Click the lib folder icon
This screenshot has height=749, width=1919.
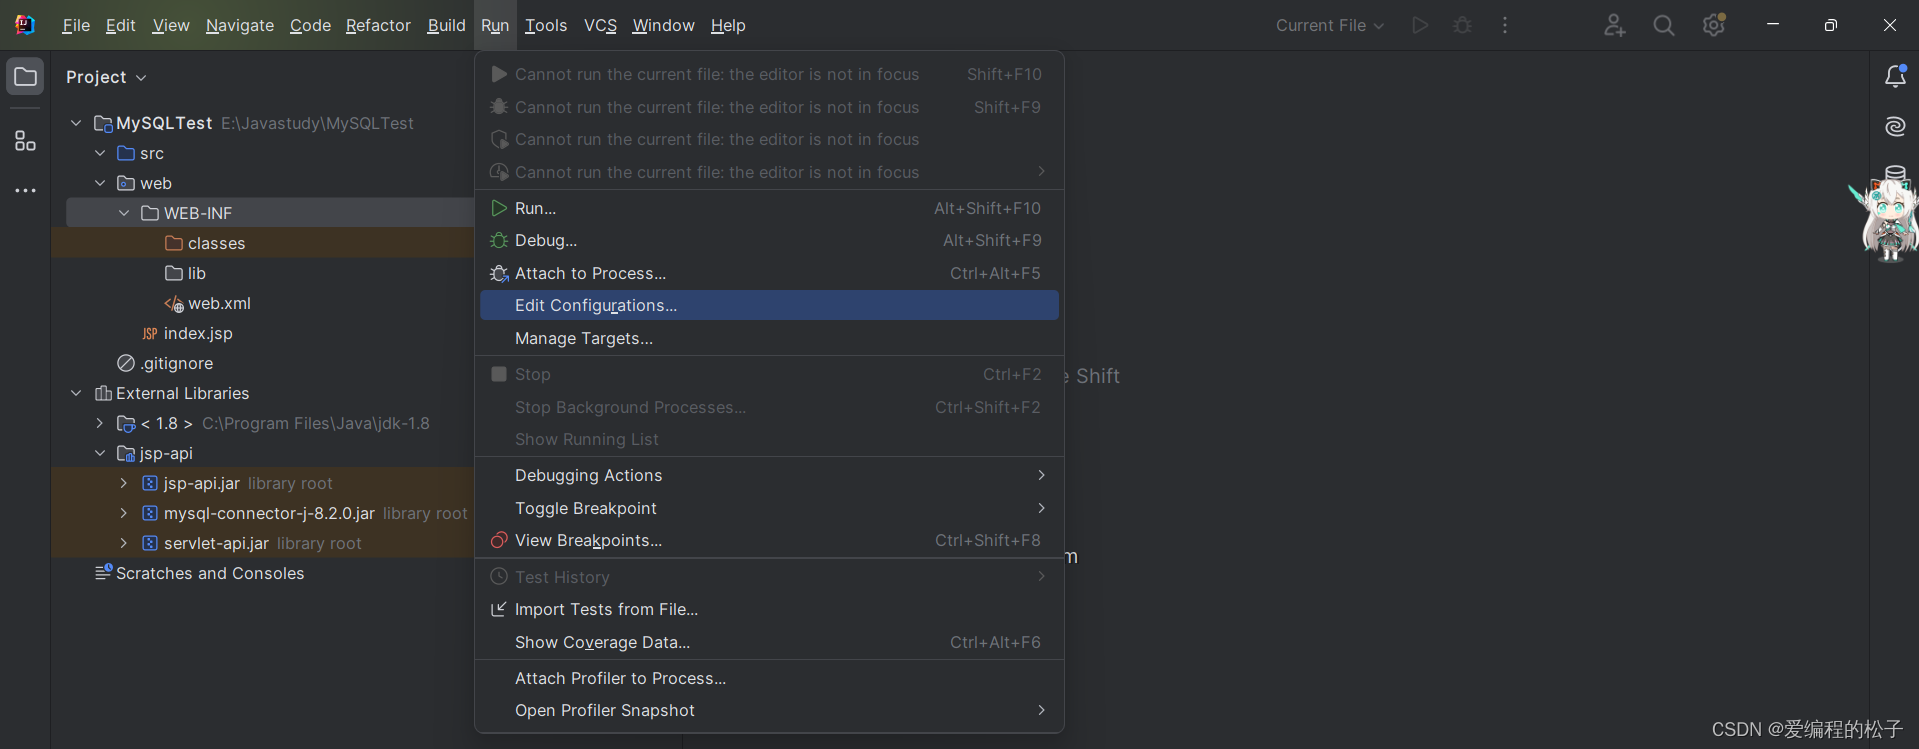174,273
